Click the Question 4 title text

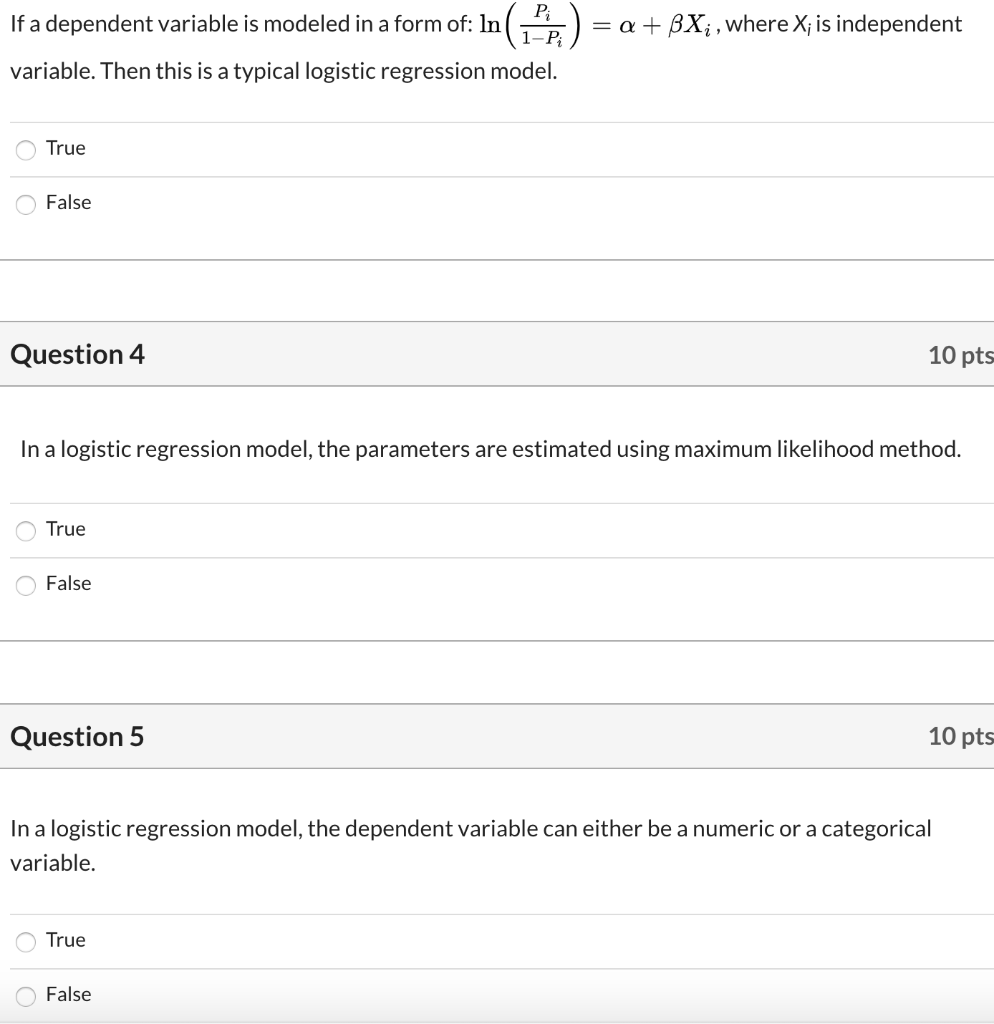pos(77,354)
